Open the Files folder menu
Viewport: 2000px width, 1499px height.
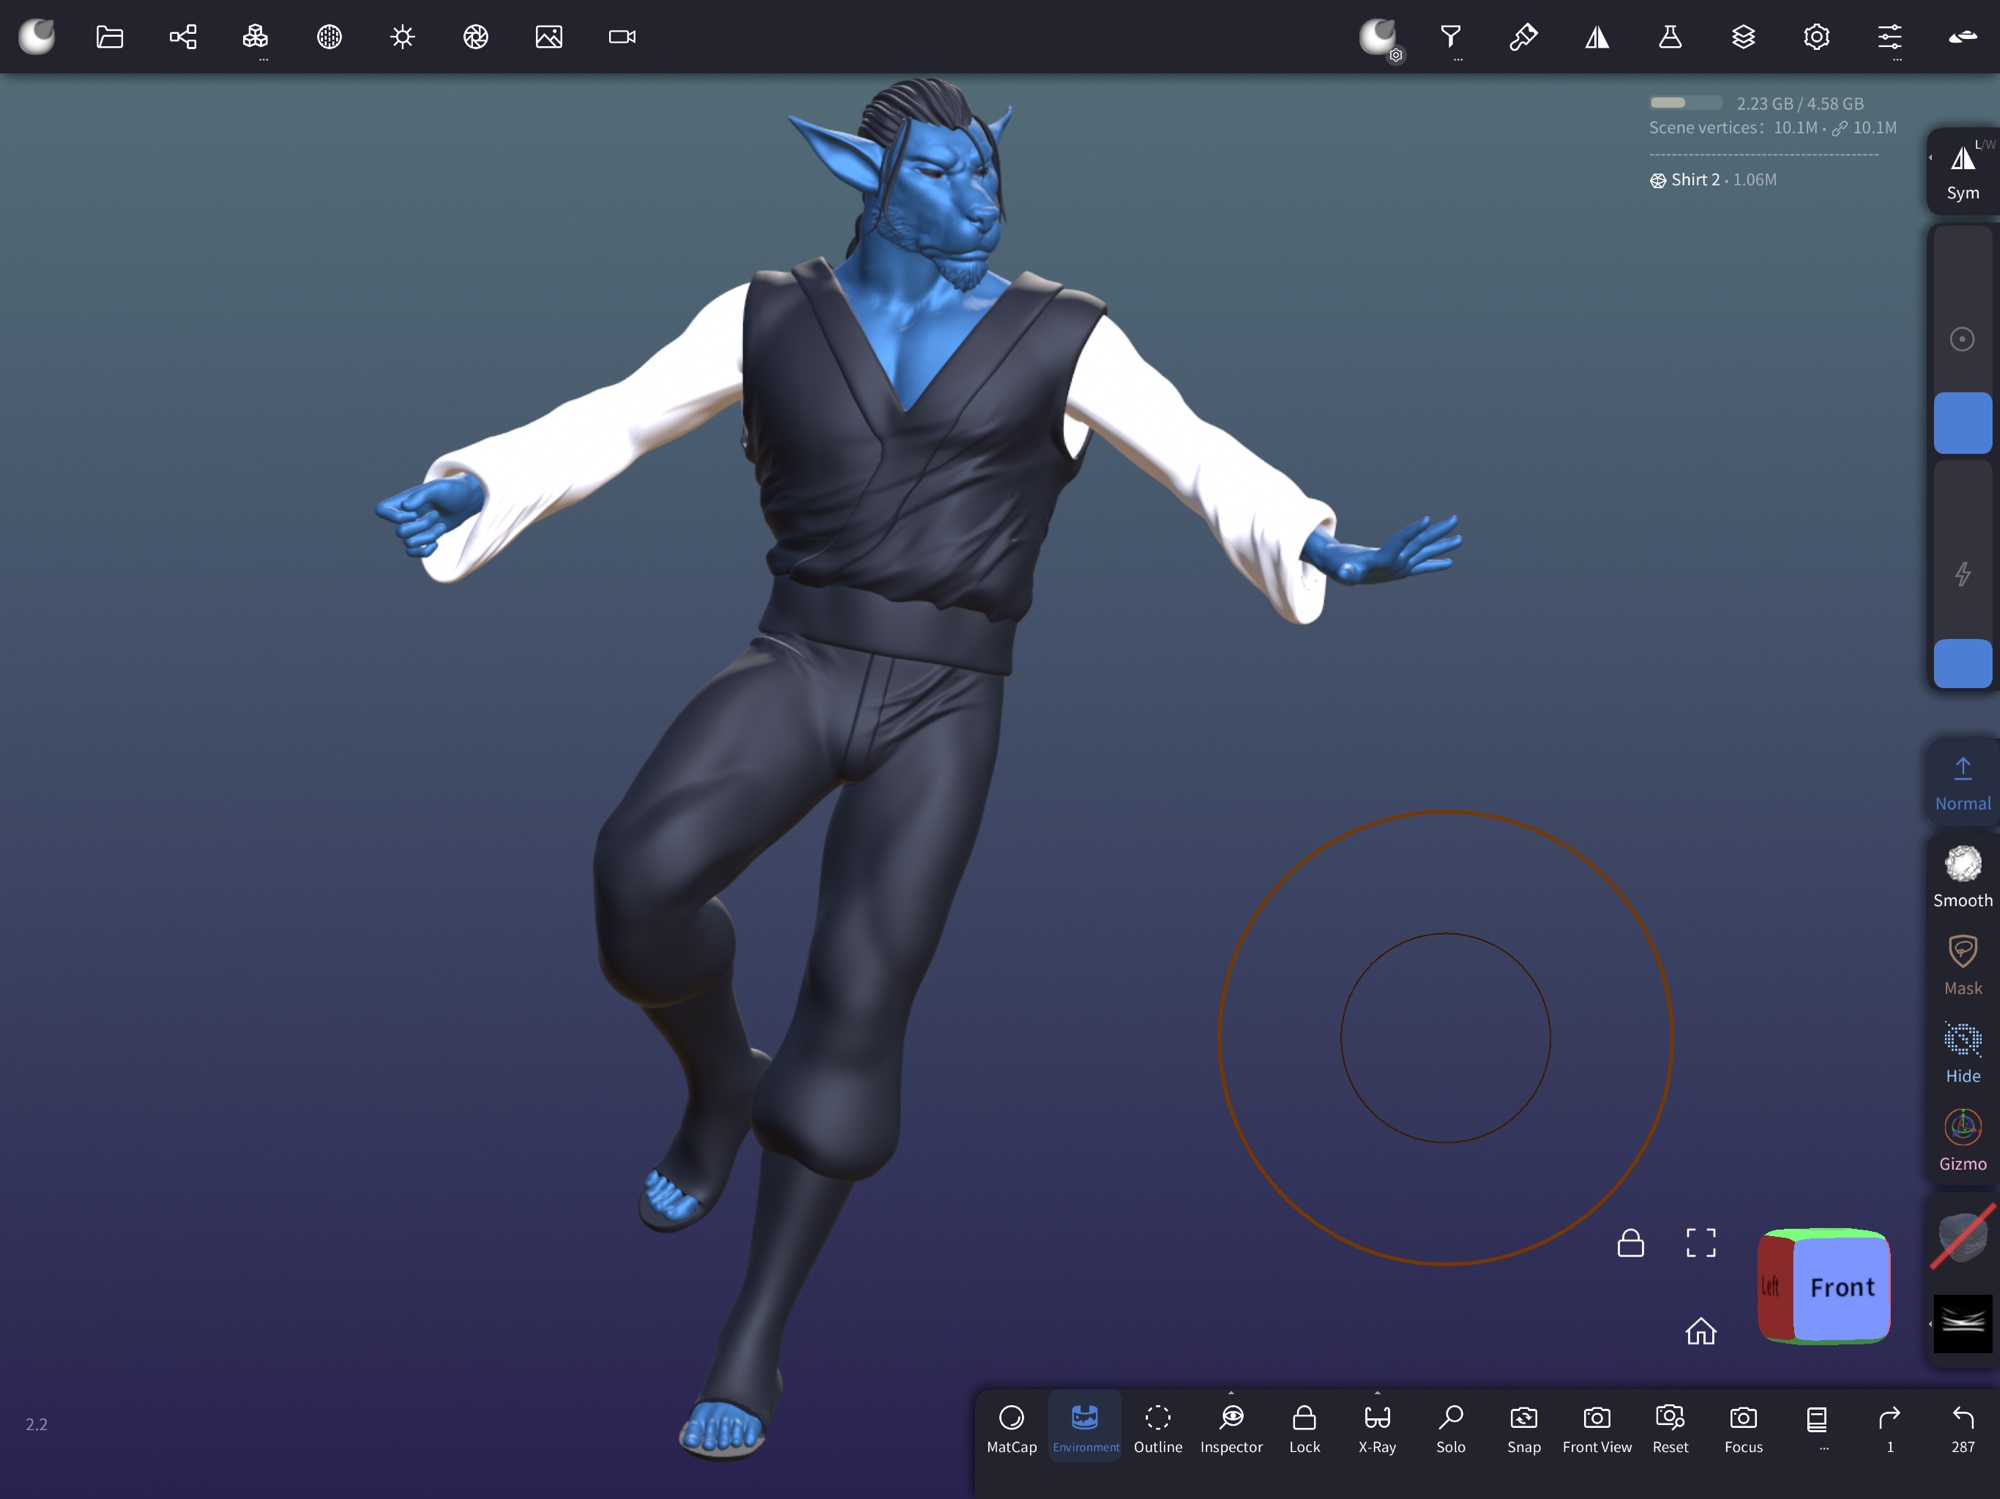(109, 37)
